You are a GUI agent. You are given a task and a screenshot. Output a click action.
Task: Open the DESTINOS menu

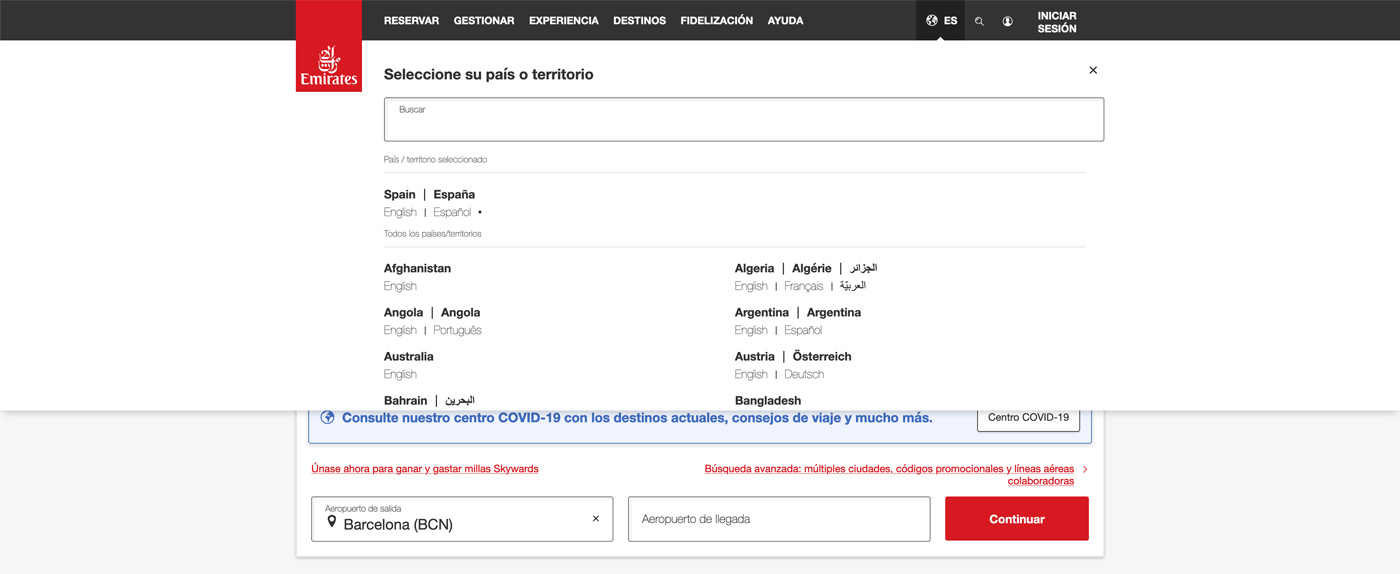click(x=639, y=20)
